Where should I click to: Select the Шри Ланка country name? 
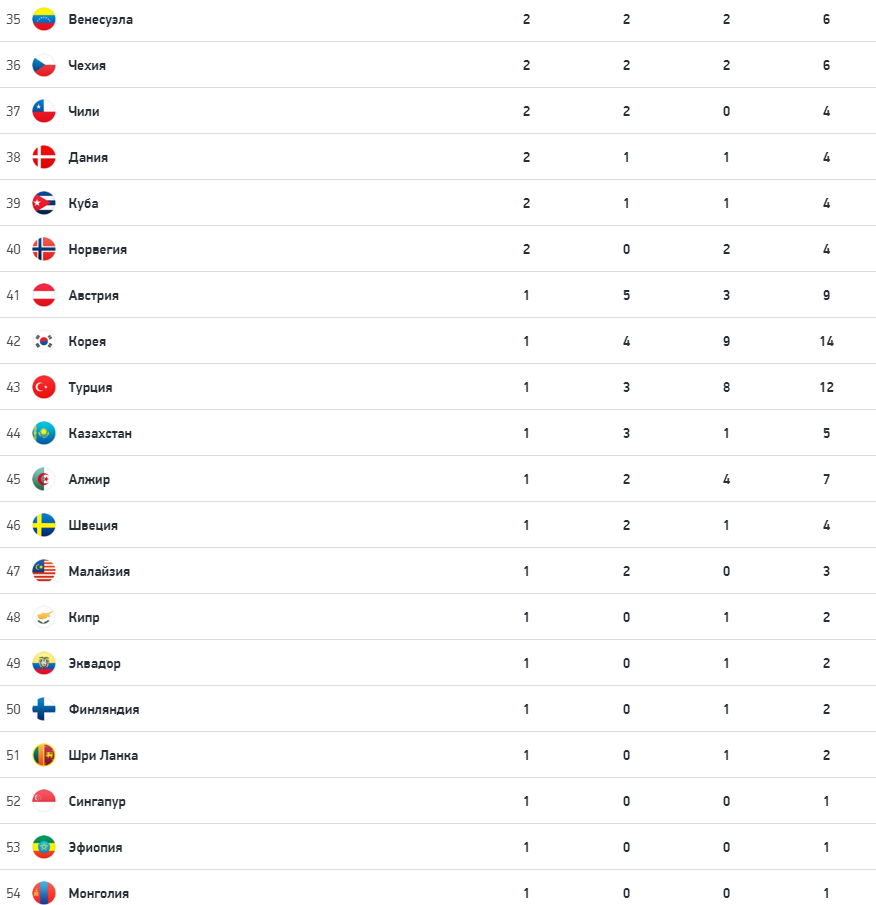pos(103,755)
